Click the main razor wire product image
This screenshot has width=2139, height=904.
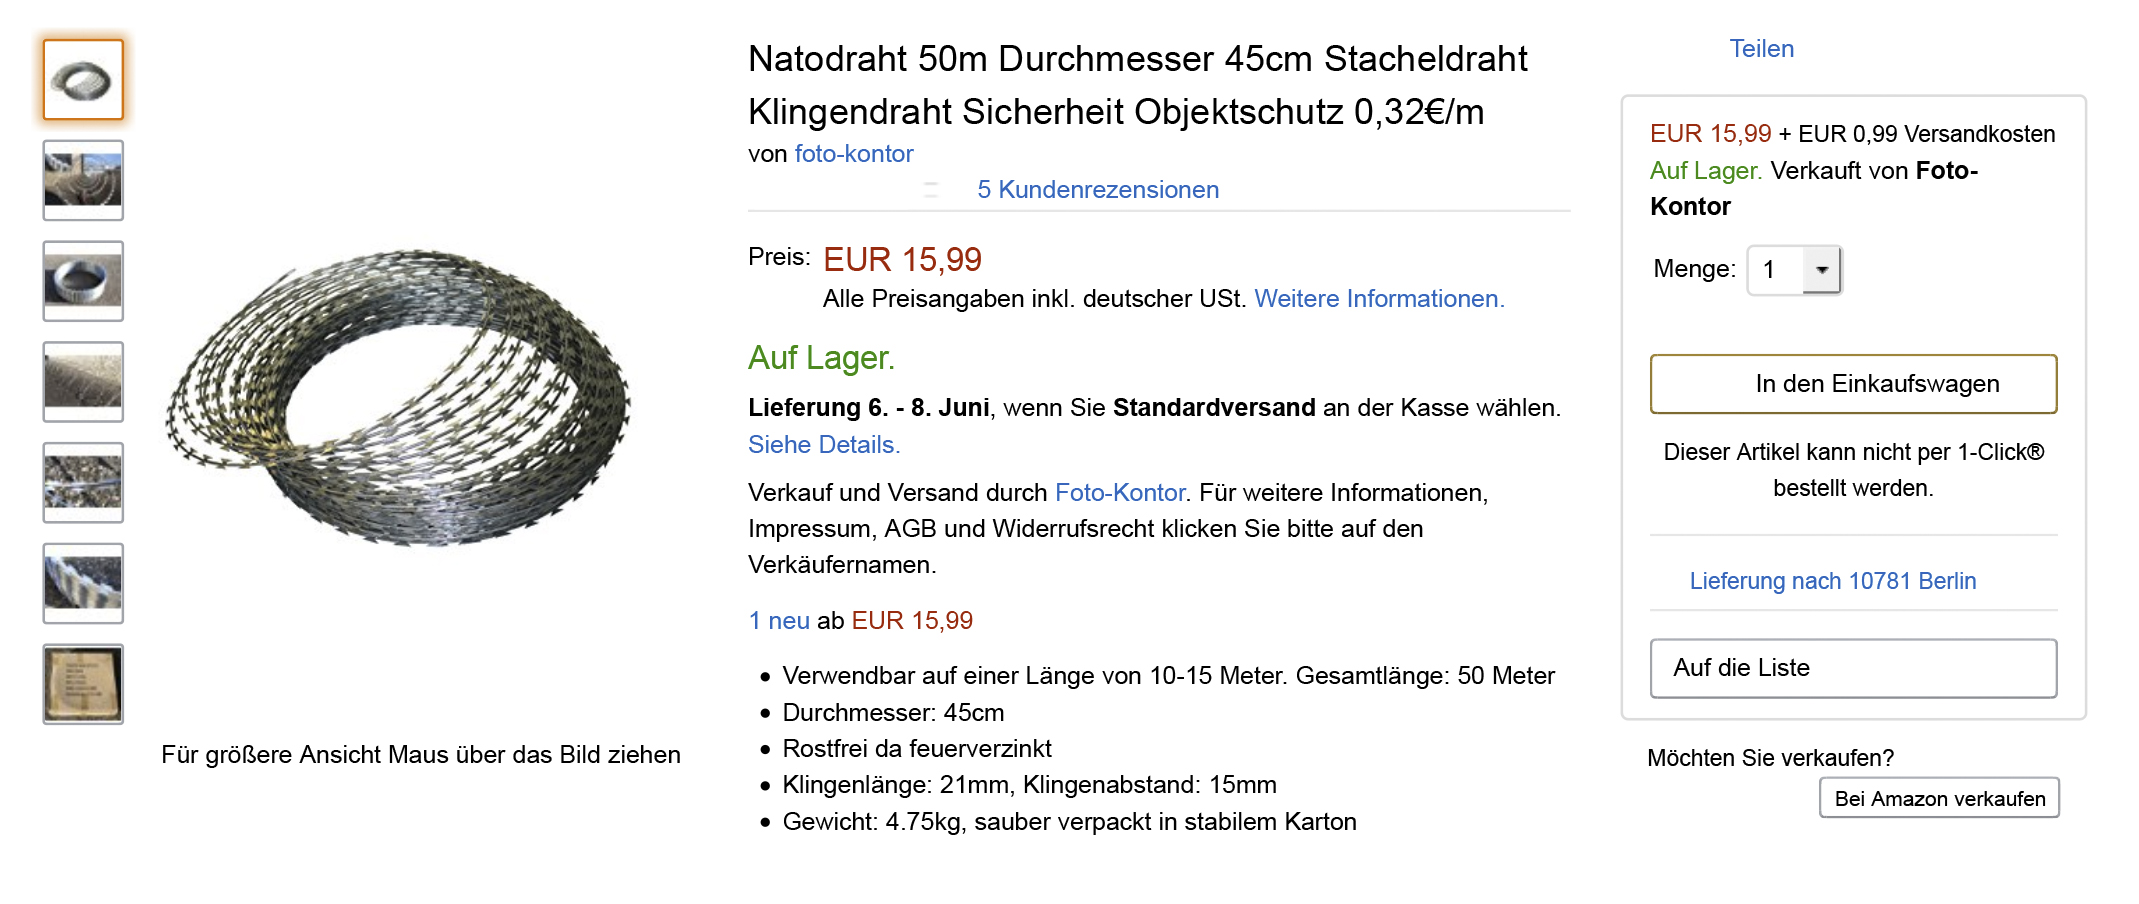(x=400, y=400)
